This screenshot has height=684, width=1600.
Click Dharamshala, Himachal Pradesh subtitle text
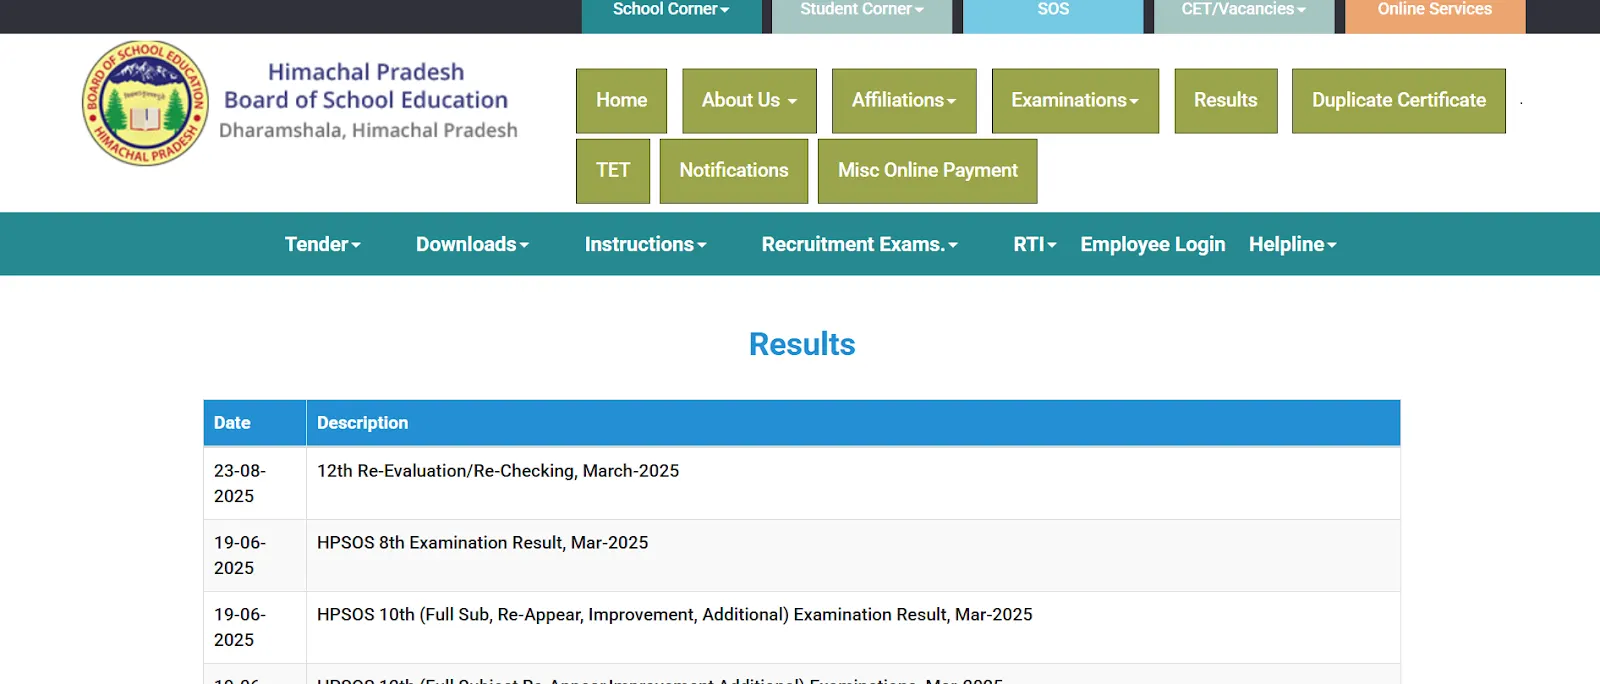click(x=368, y=131)
